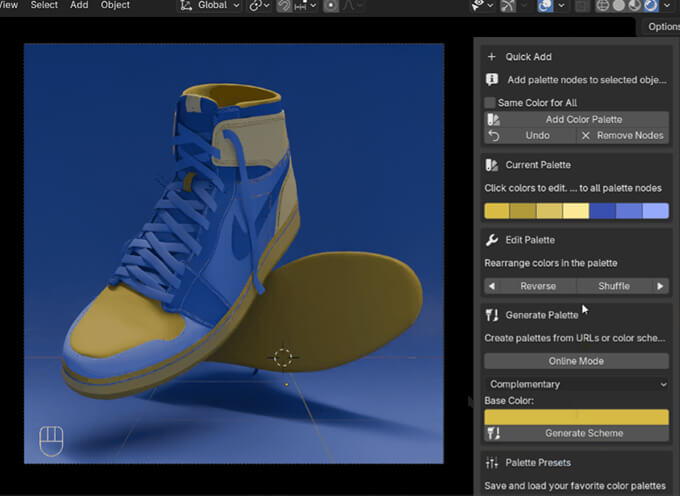Click the mouse indicator icon in viewport
Image resolution: width=680 pixels, height=496 pixels.
click(x=50, y=439)
